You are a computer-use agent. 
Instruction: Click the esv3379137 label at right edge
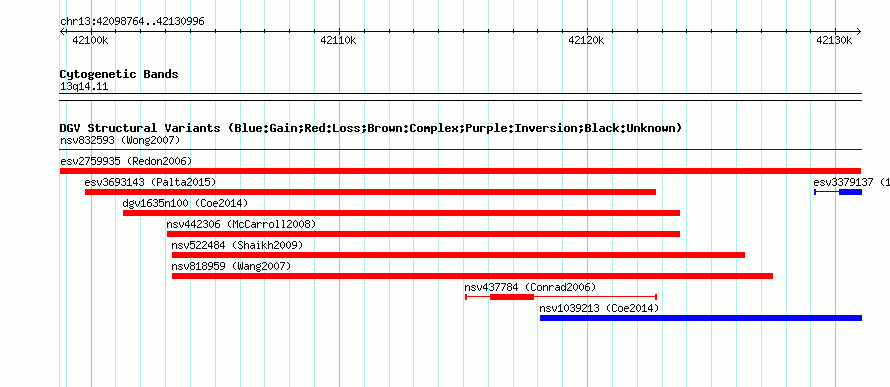click(x=851, y=182)
